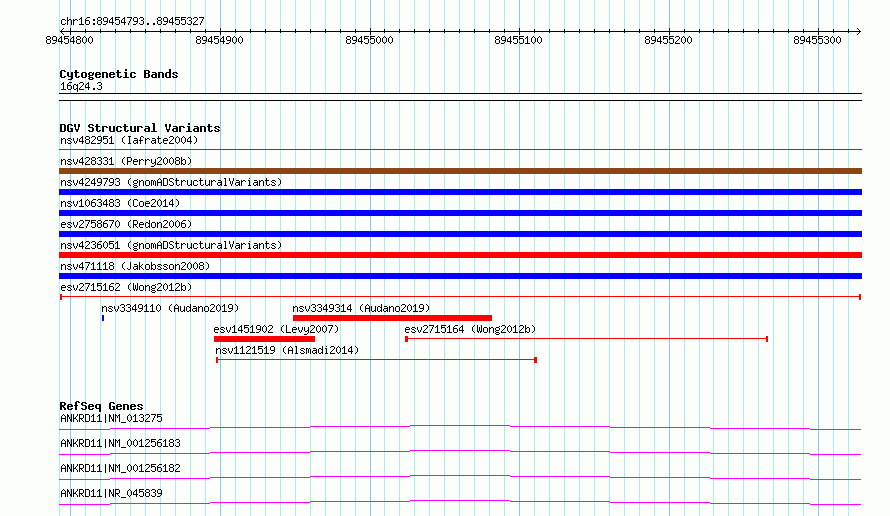Image resolution: width=890 pixels, height=516 pixels.
Task: Select the blue bar under nsv1063483 (Coe2014)
Action: pyautogui.click(x=460, y=213)
